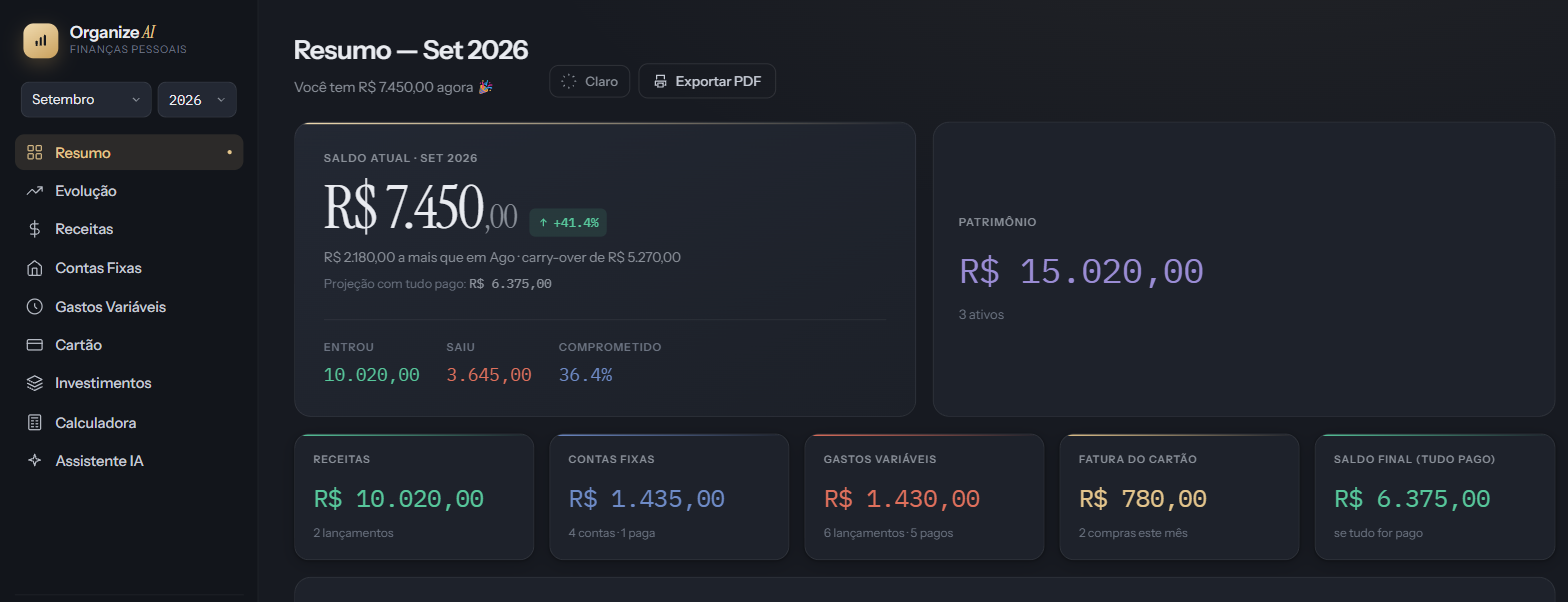1568x602 pixels.
Task: Go to the Evolução section
Action: point(129,190)
